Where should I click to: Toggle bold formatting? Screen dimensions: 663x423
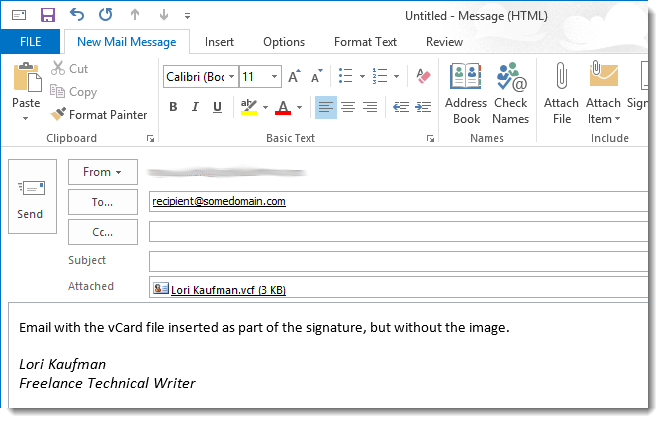pos(173,108)
